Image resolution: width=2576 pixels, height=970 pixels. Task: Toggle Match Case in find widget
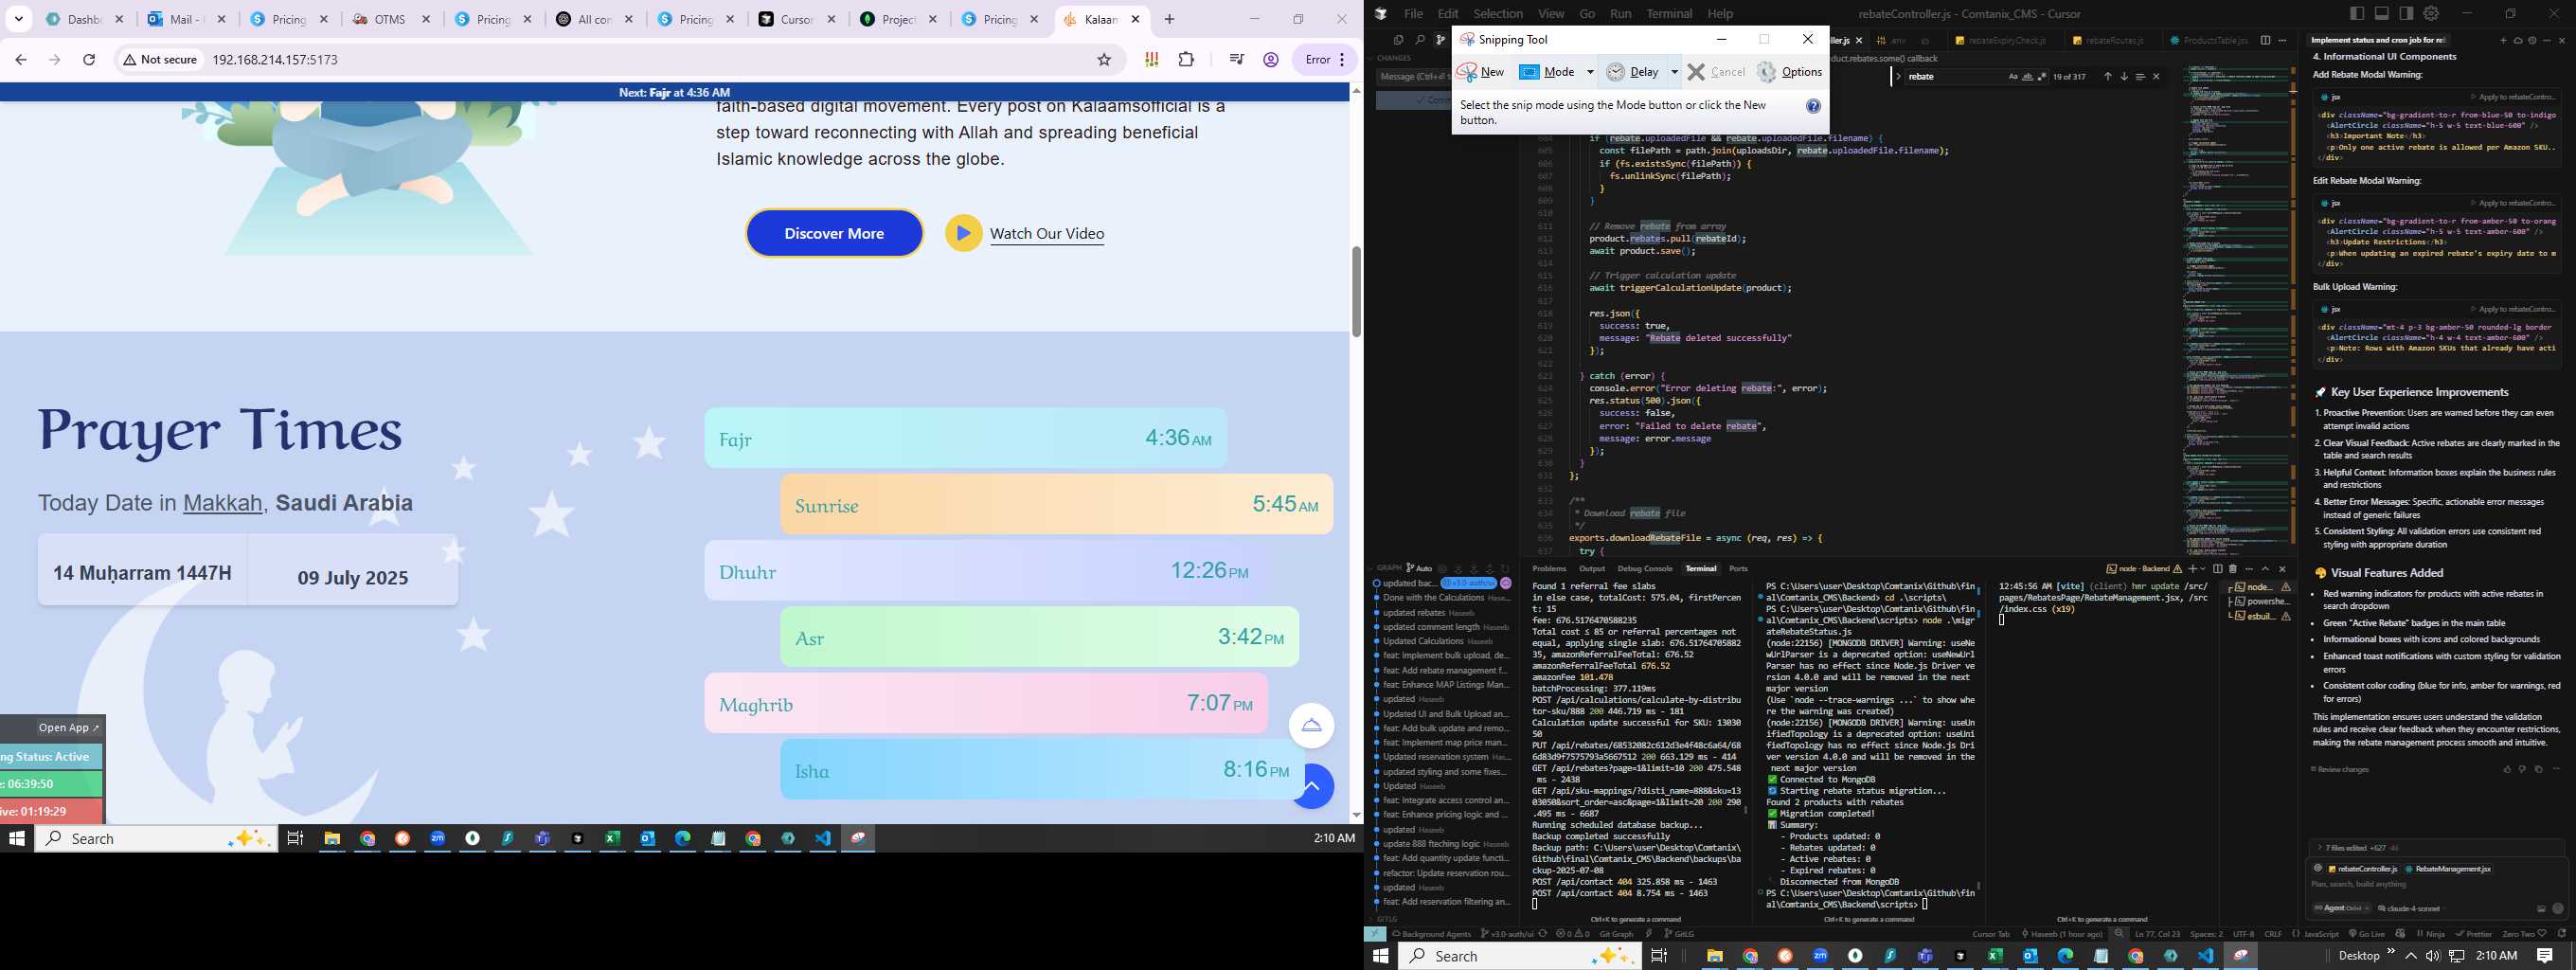pos(2013,77)
